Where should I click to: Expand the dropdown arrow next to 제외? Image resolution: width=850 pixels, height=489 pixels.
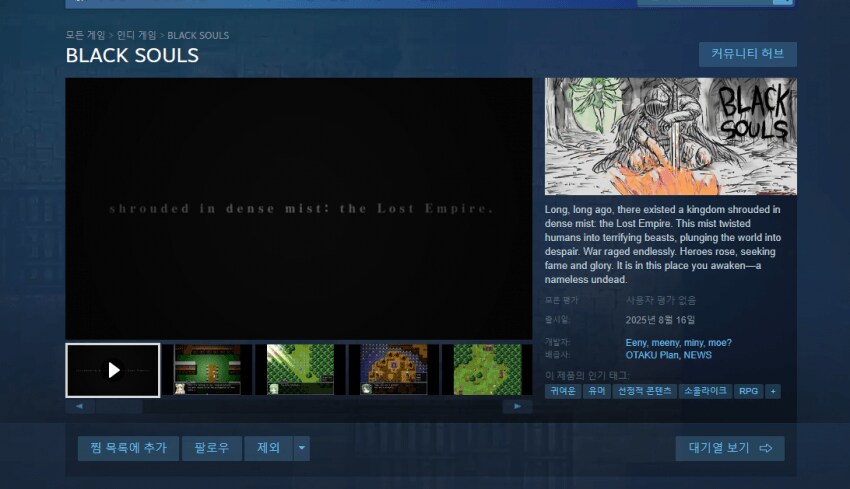point(302,448)
